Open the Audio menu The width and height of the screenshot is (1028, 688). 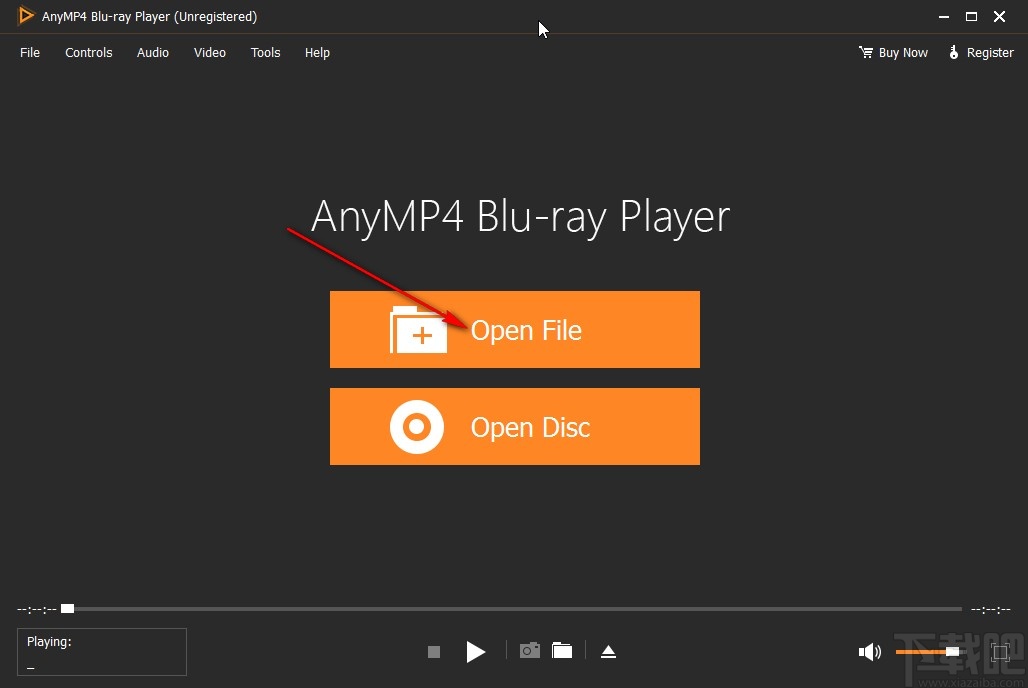coord(152,52)
